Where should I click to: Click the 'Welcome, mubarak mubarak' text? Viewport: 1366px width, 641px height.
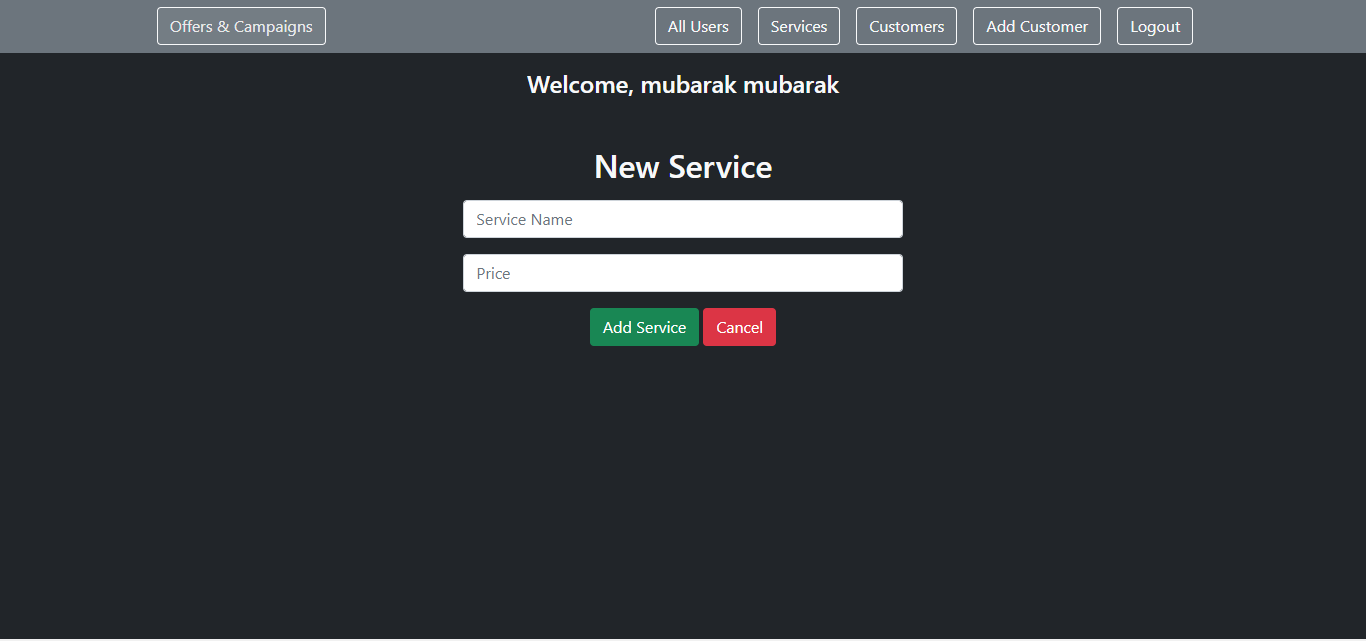click(x=683, y=85)
